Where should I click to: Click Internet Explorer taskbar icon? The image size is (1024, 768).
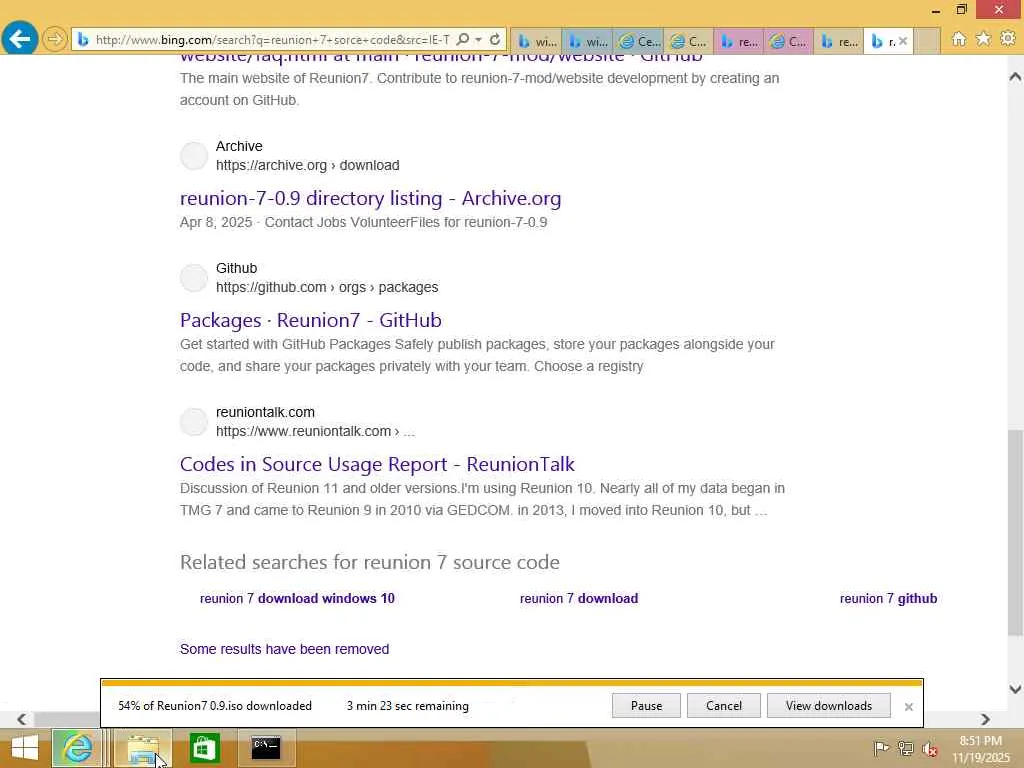[76, 748]
